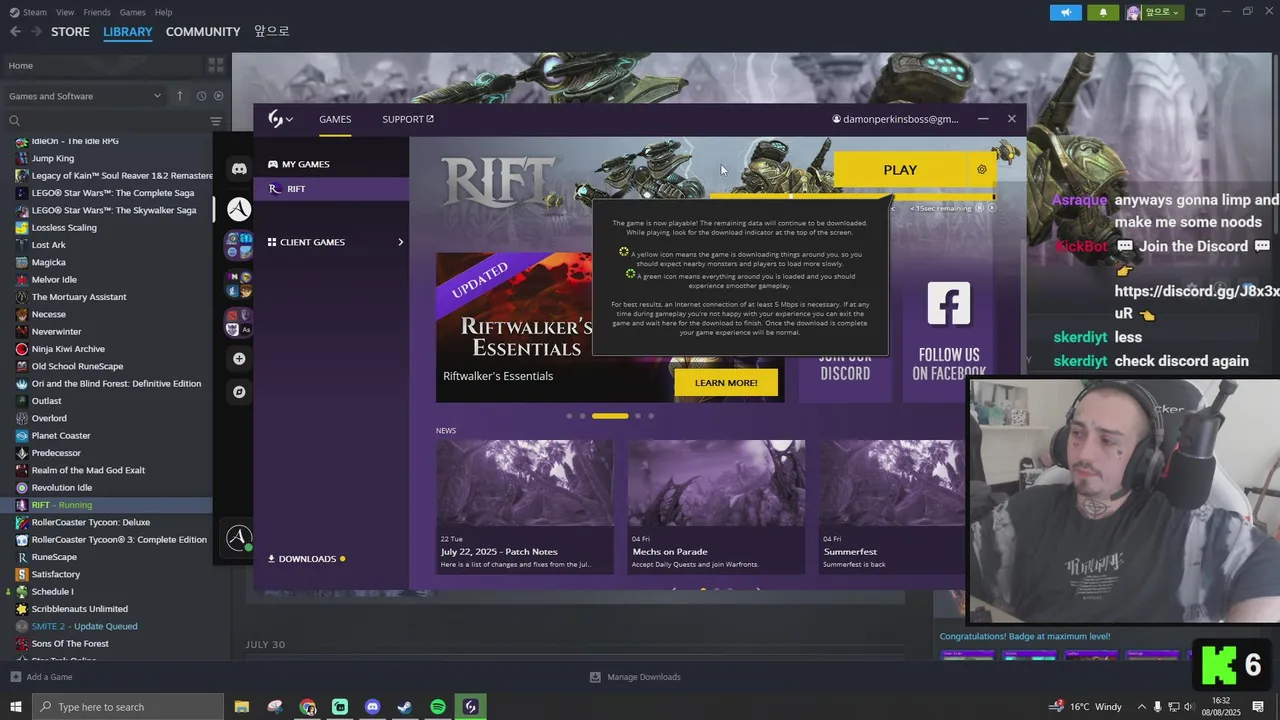Select Old School RuneScape in the library

point(75,366)
